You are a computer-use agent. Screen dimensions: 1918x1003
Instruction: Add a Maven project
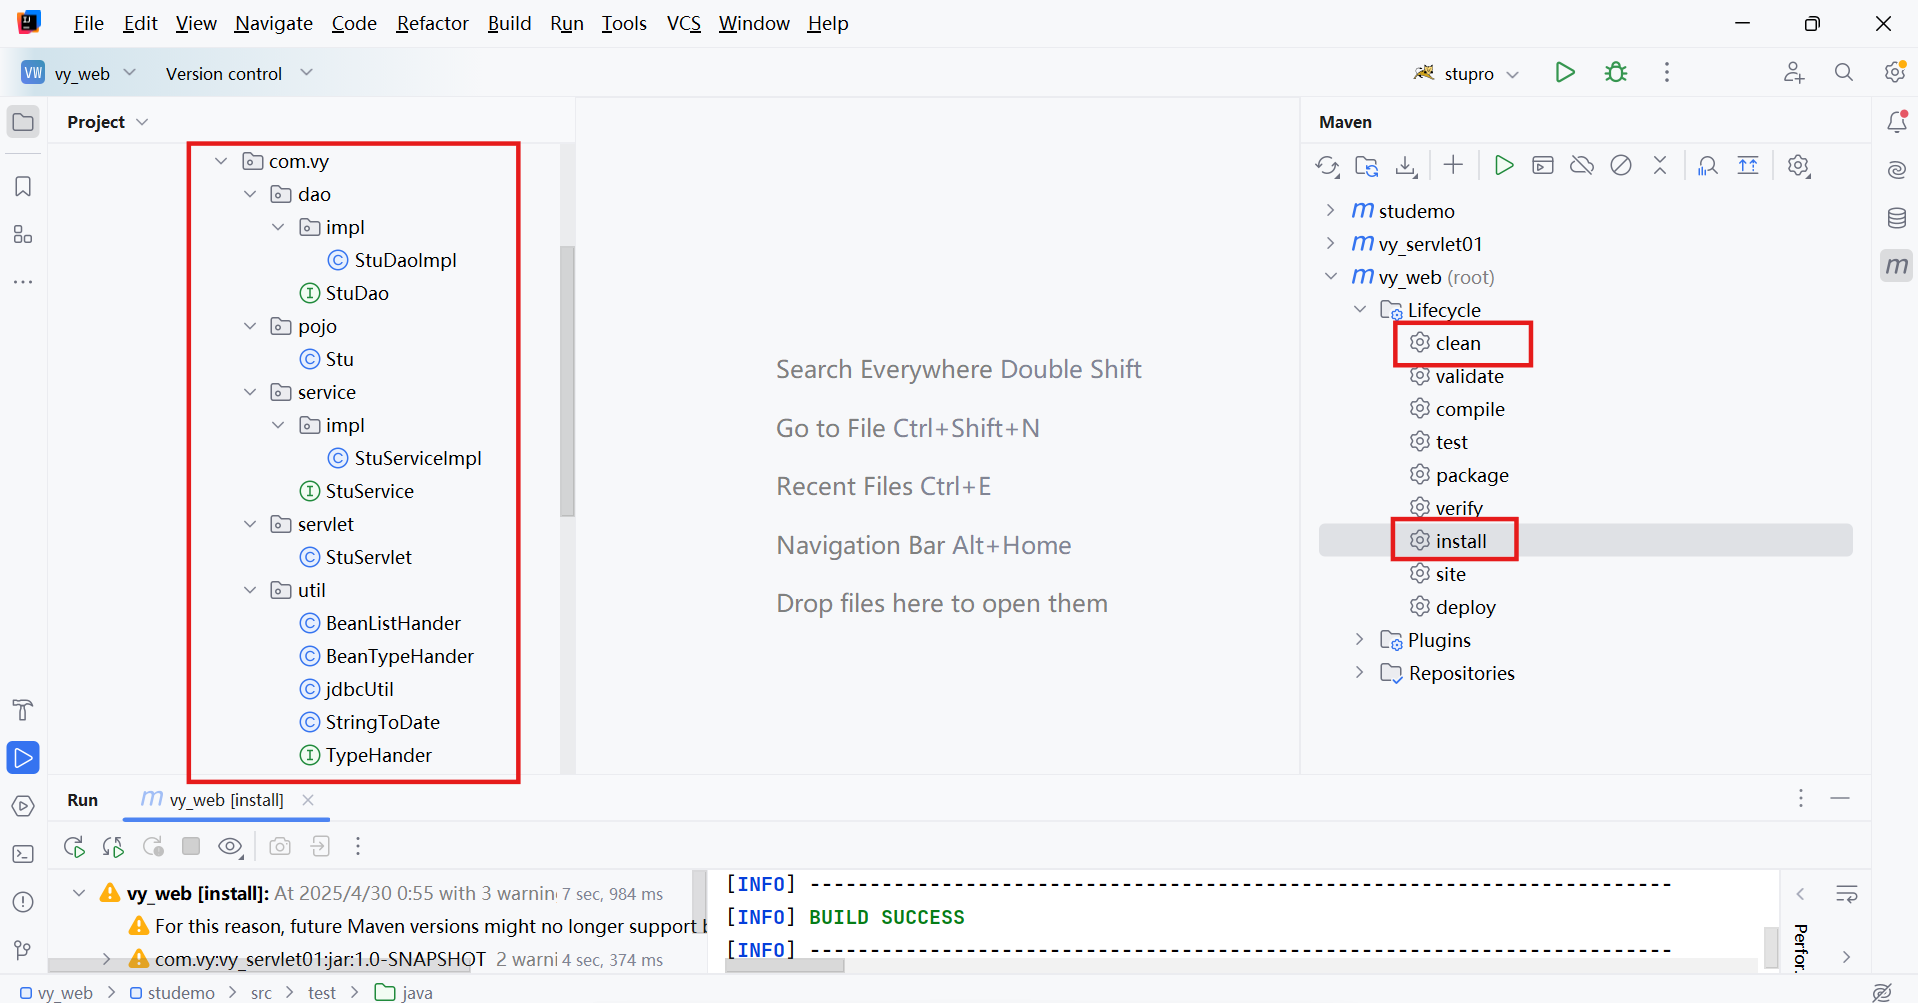[1453, 166]
